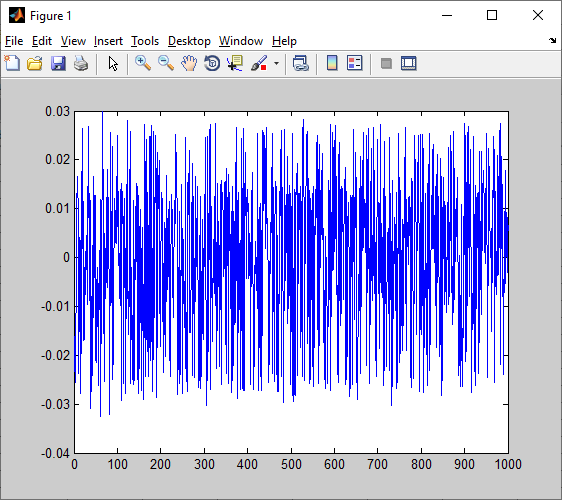Select the Zoom Out magnifier tool

tap(166, 63)
